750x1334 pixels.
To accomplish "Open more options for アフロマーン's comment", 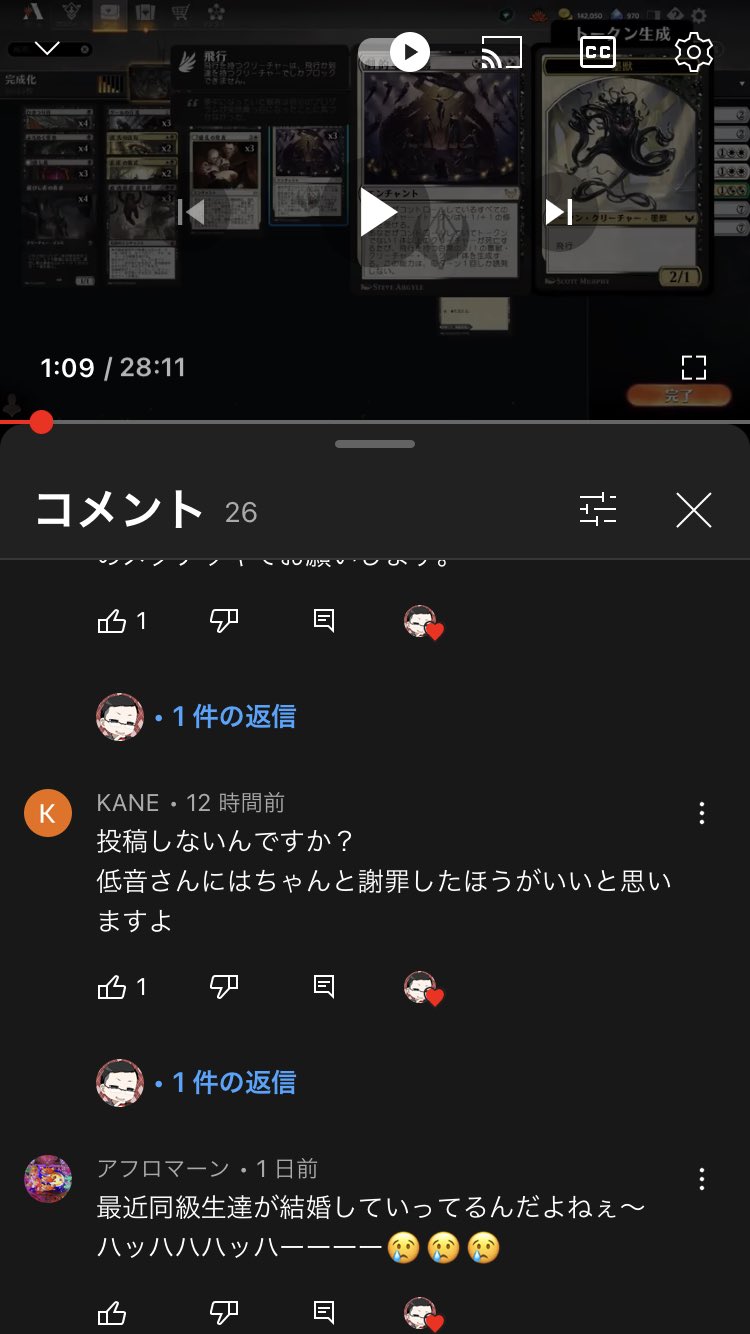I will [x=702, y=1179].
